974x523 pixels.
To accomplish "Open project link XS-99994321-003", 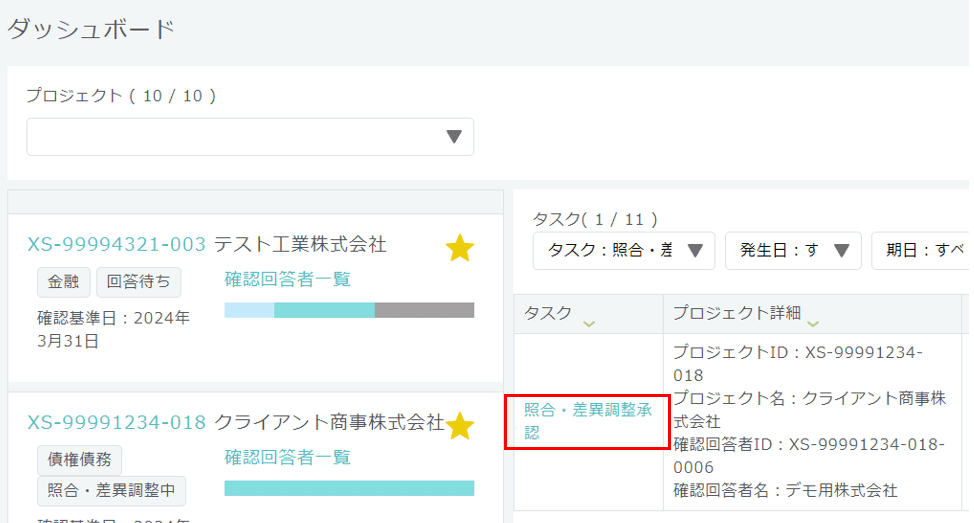I will 116,245.
